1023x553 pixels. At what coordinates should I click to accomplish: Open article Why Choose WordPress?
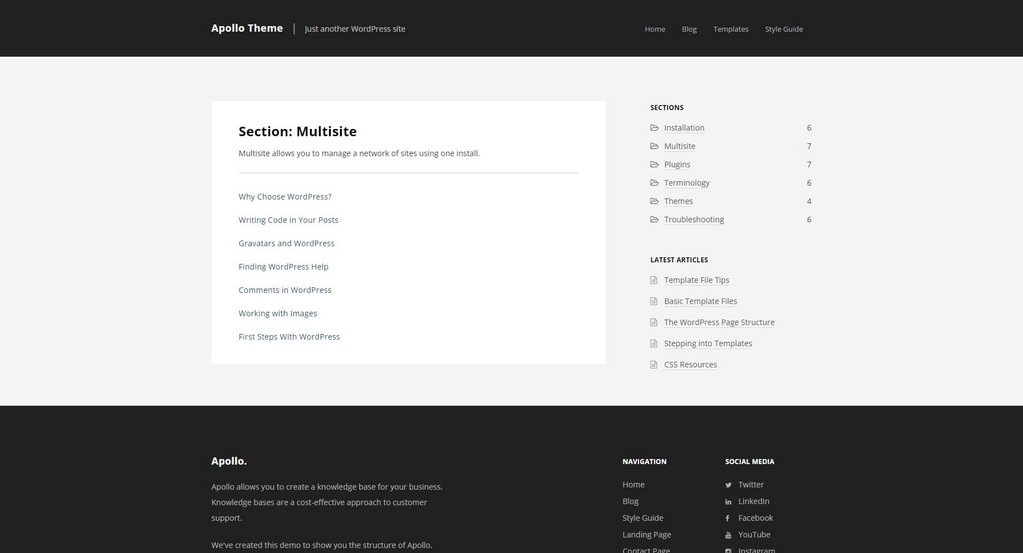coord(285,197)
